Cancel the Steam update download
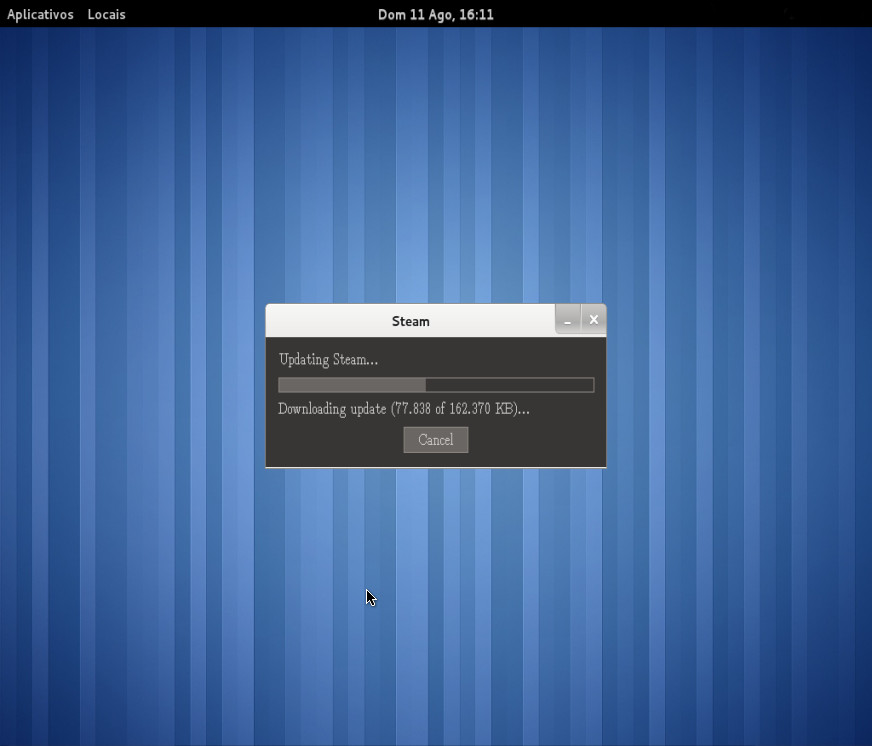 (x=435, y=439)
